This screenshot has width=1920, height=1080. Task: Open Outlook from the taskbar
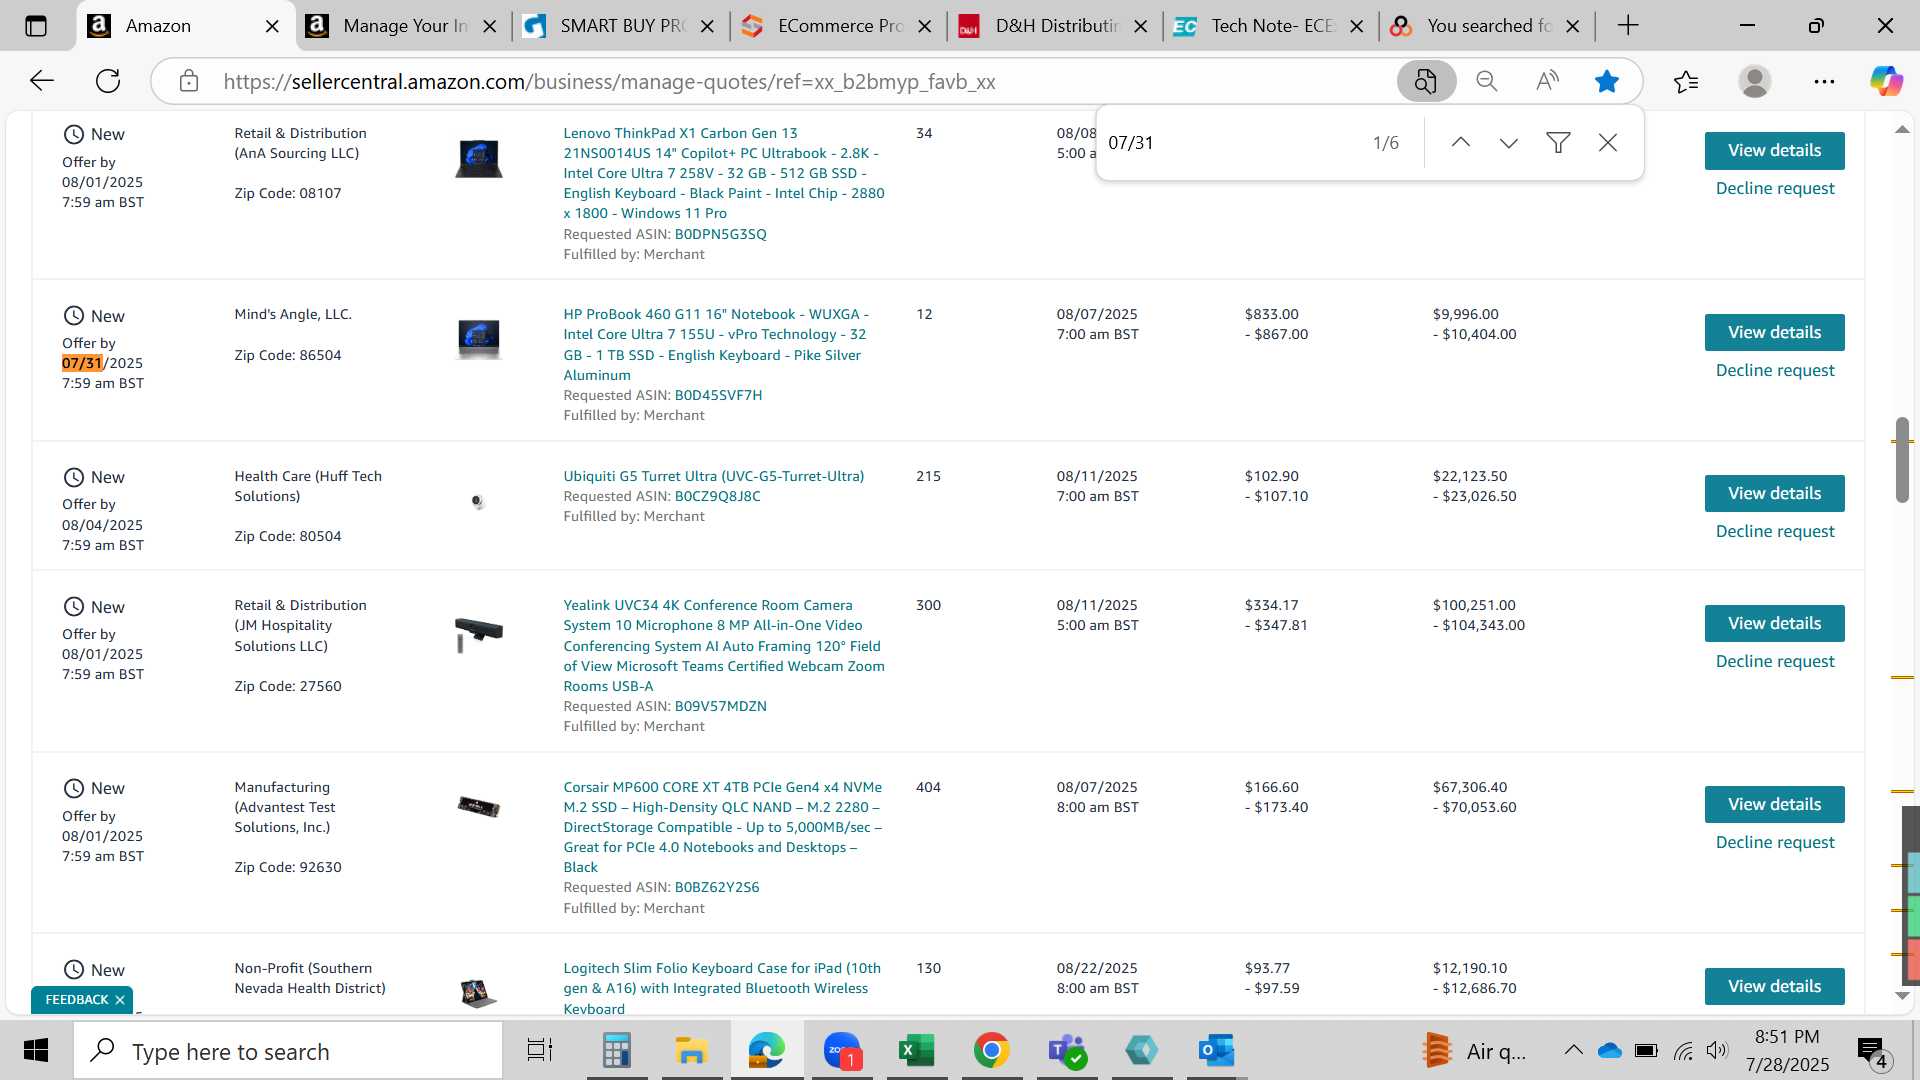[x=1216, y=1051]
